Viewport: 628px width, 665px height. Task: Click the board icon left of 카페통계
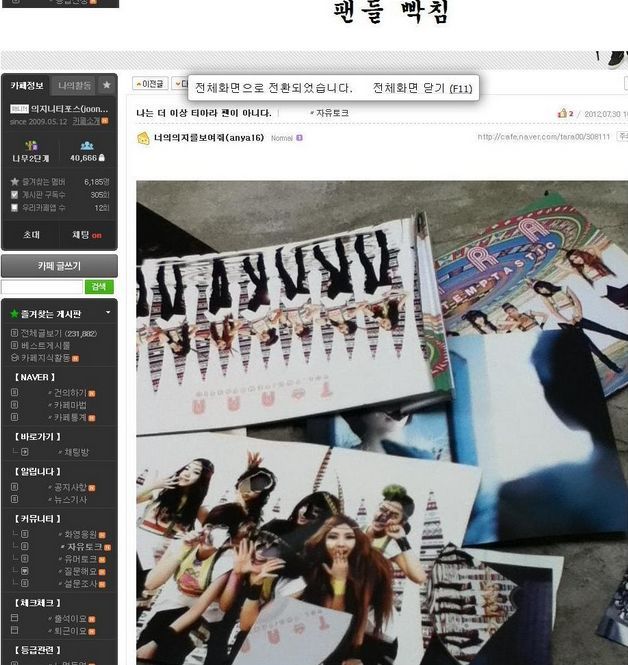coord(14,417)
